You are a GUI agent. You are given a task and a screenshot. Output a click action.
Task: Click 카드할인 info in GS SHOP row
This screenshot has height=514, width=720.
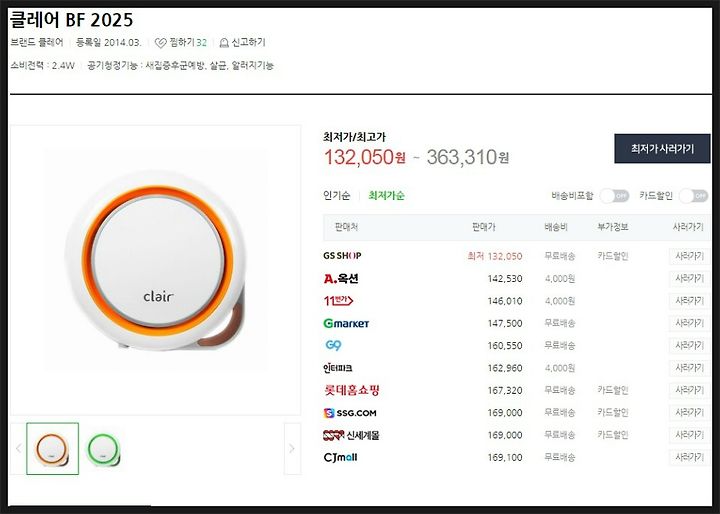(613, 256)
